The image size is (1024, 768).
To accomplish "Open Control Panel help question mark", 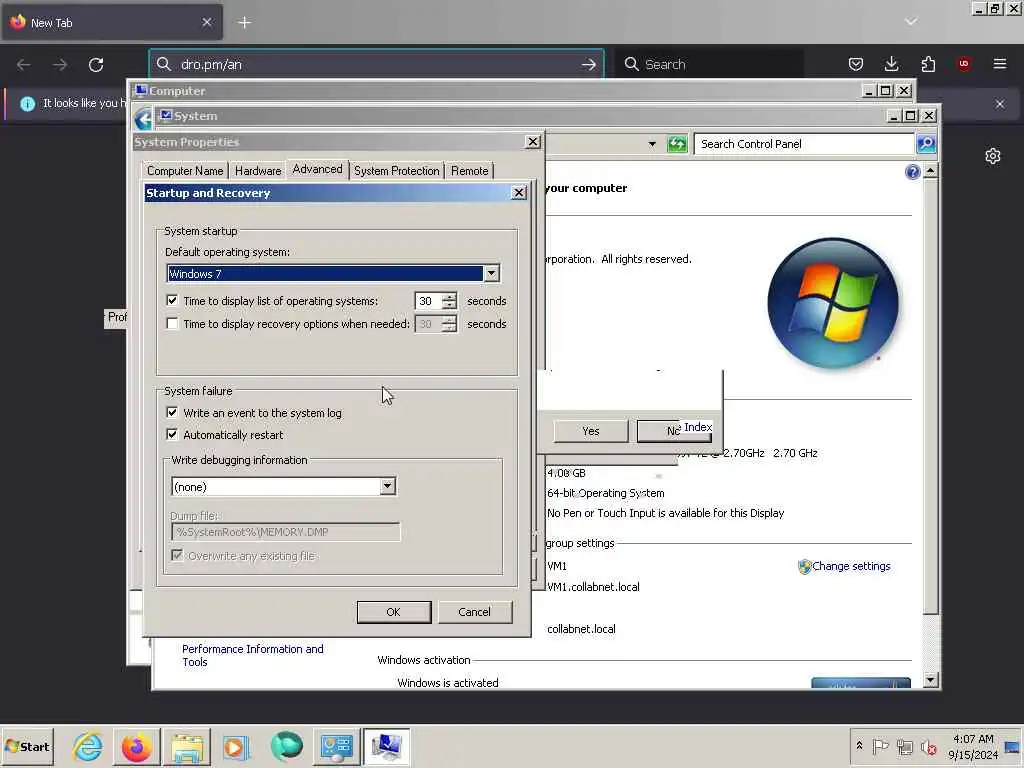I will click(x=912, y=172).
